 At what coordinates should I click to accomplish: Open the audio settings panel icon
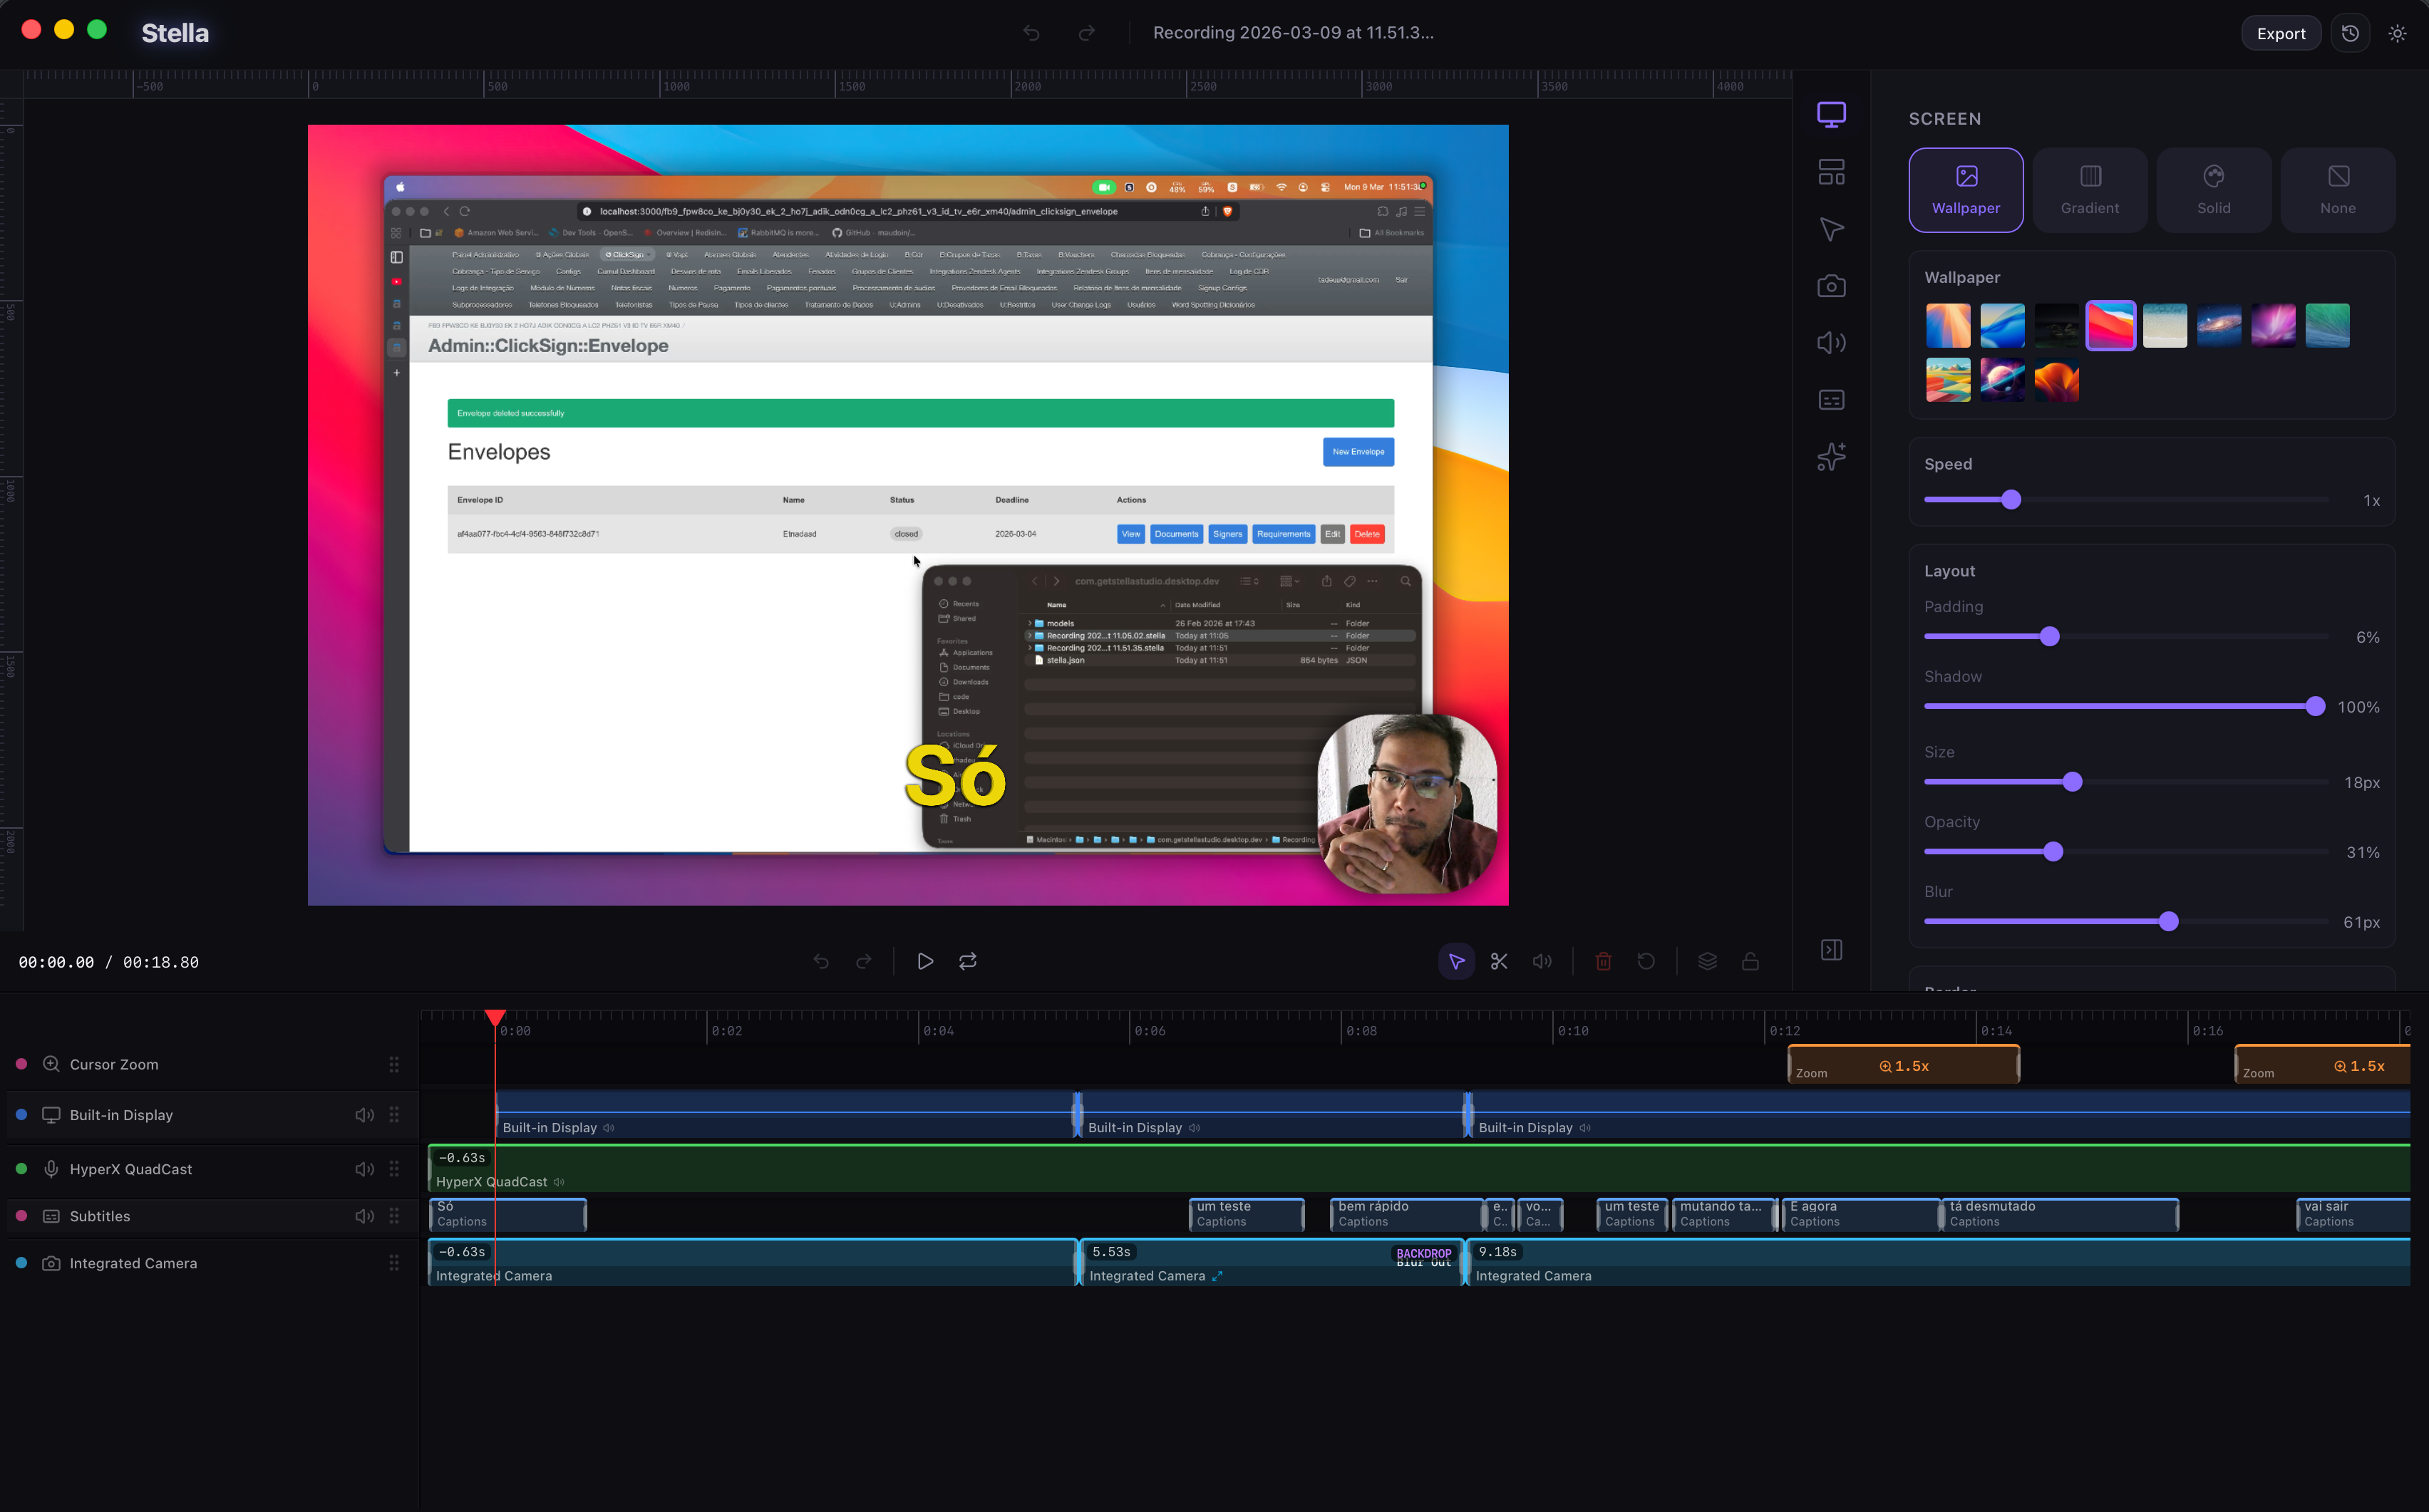click(1831, 343)
